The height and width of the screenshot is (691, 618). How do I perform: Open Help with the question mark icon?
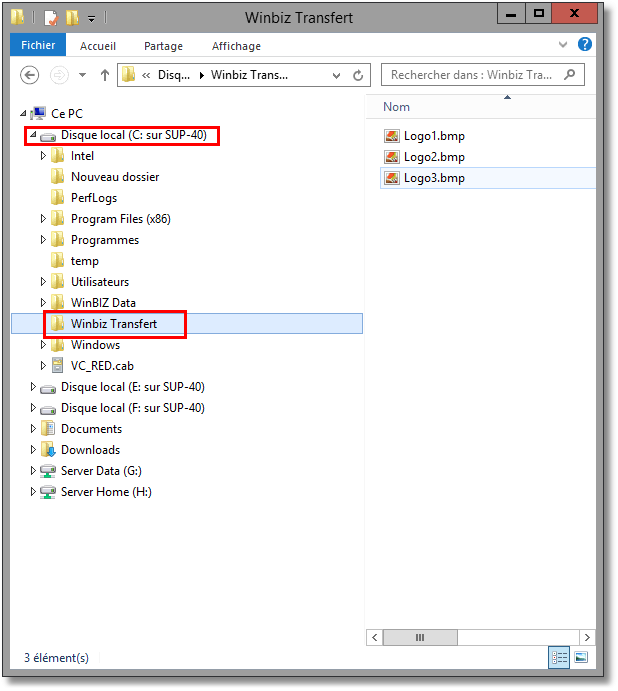[x=585, y=44]
